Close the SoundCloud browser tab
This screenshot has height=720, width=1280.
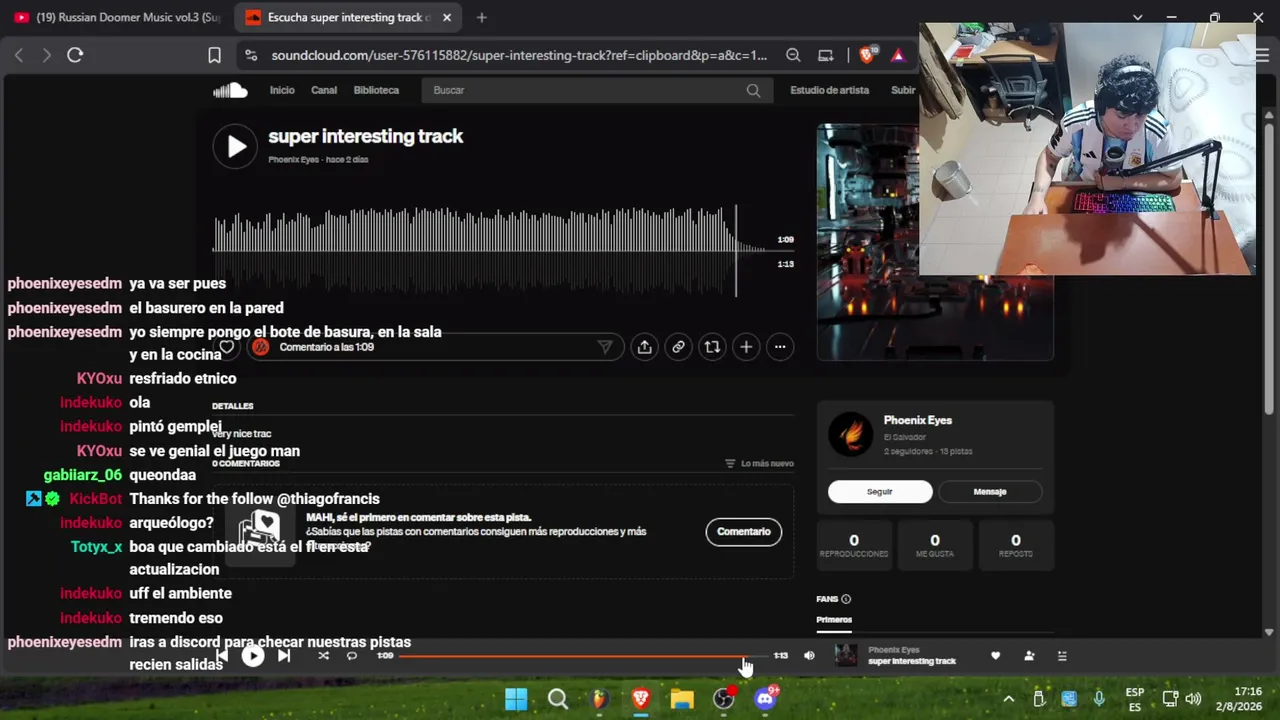pyautogui.click(x=447, y=18)
